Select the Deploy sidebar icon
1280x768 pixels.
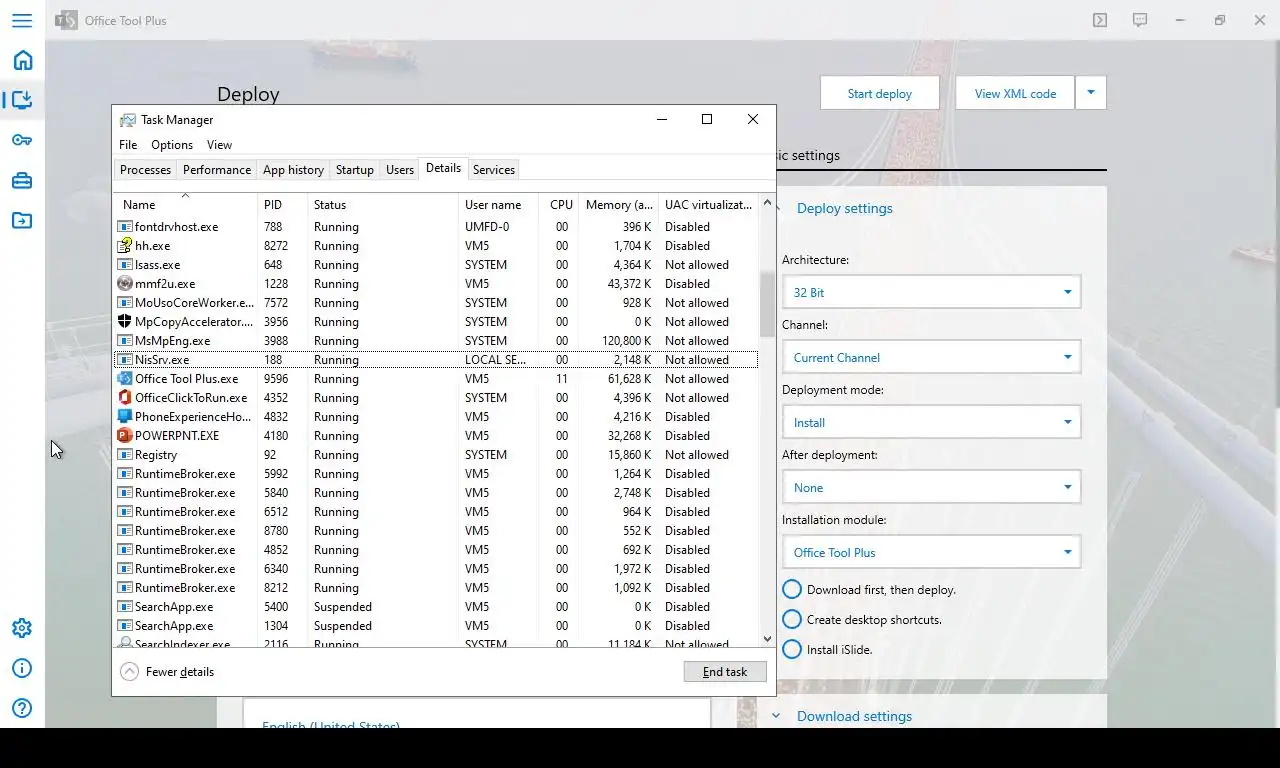point(22,100)
